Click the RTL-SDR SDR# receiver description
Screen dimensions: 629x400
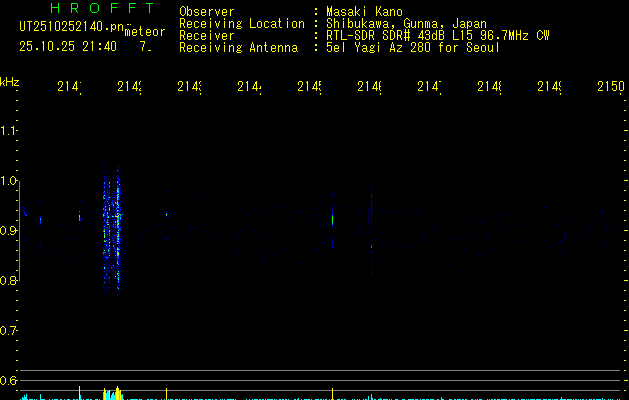pyautogui.click(x=437, y=36)
